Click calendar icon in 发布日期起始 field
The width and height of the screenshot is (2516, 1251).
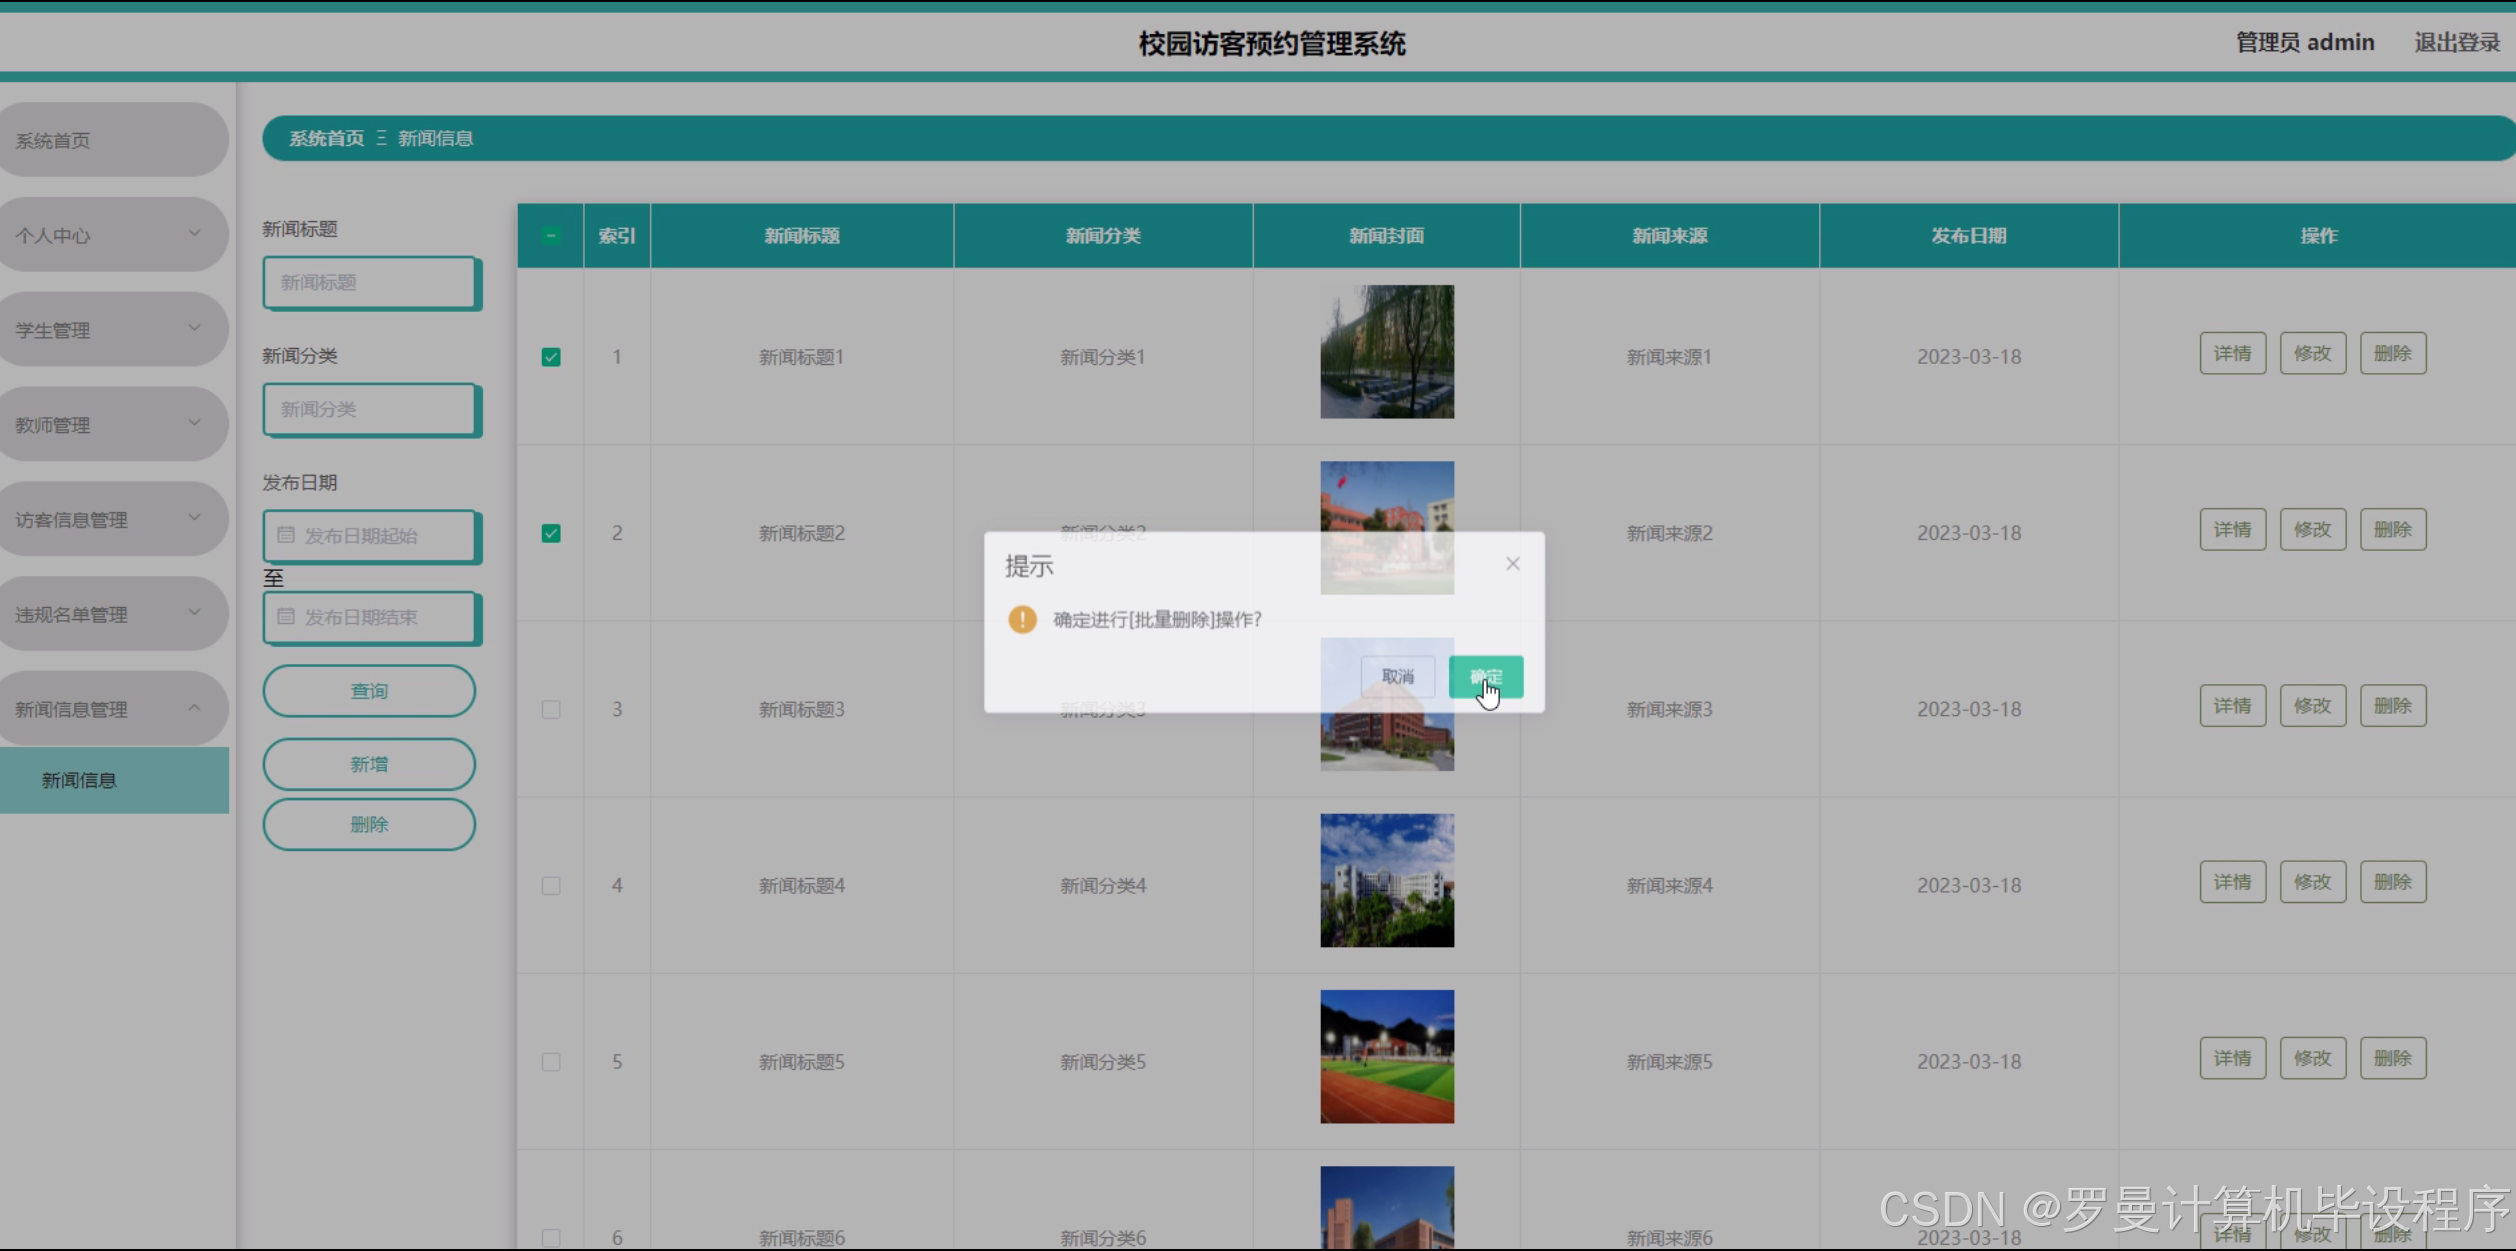click(286, 536)
